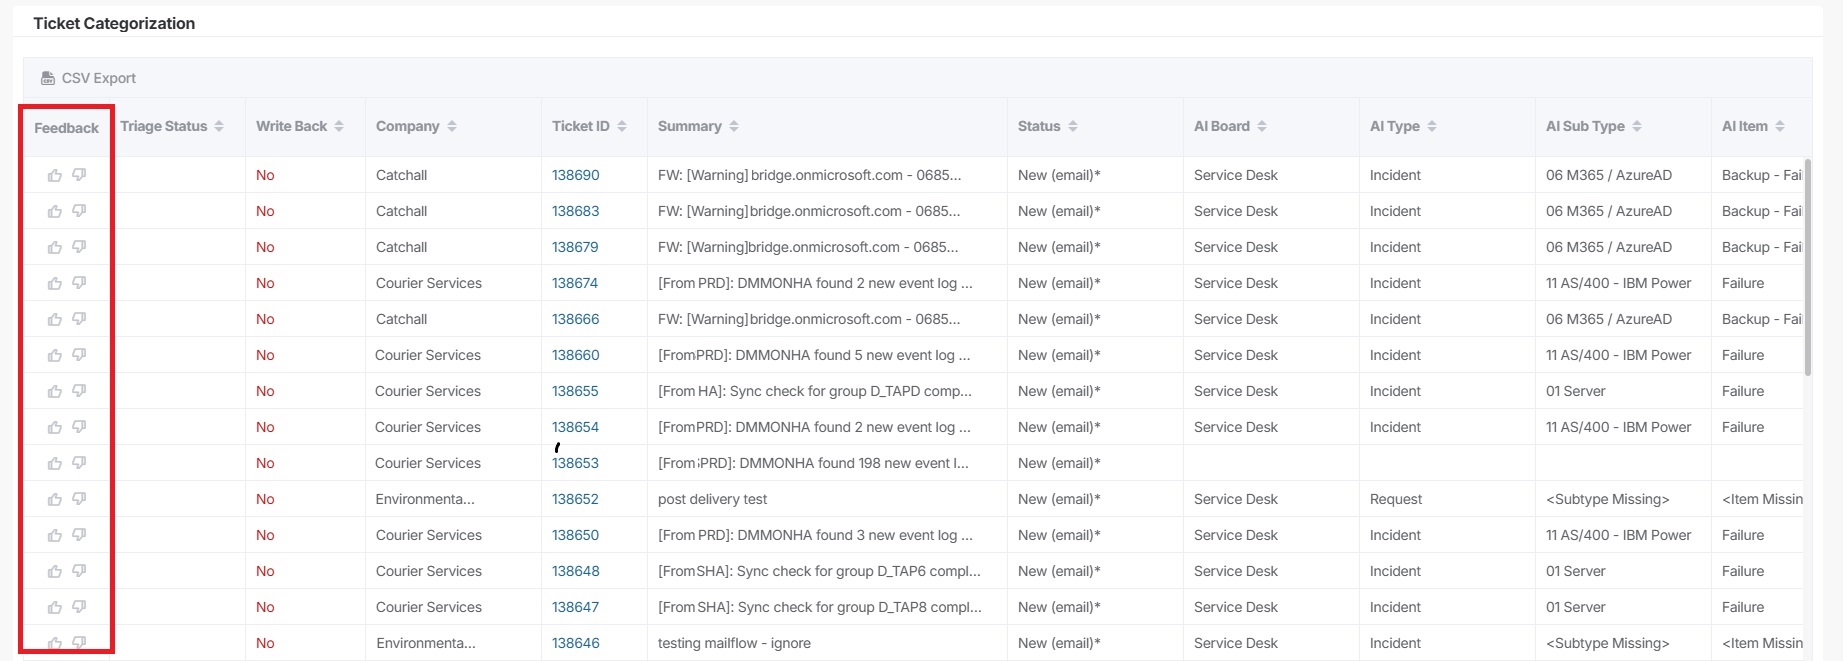Image resolution: width=1843 pixels, height=661 pixels.
Task: Thumbs up on ticket 138655 row
Action: (55, 392)
